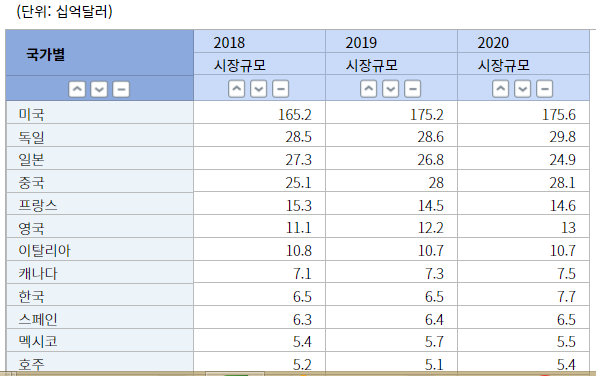Select the 2018 year header

coord(260,41)
